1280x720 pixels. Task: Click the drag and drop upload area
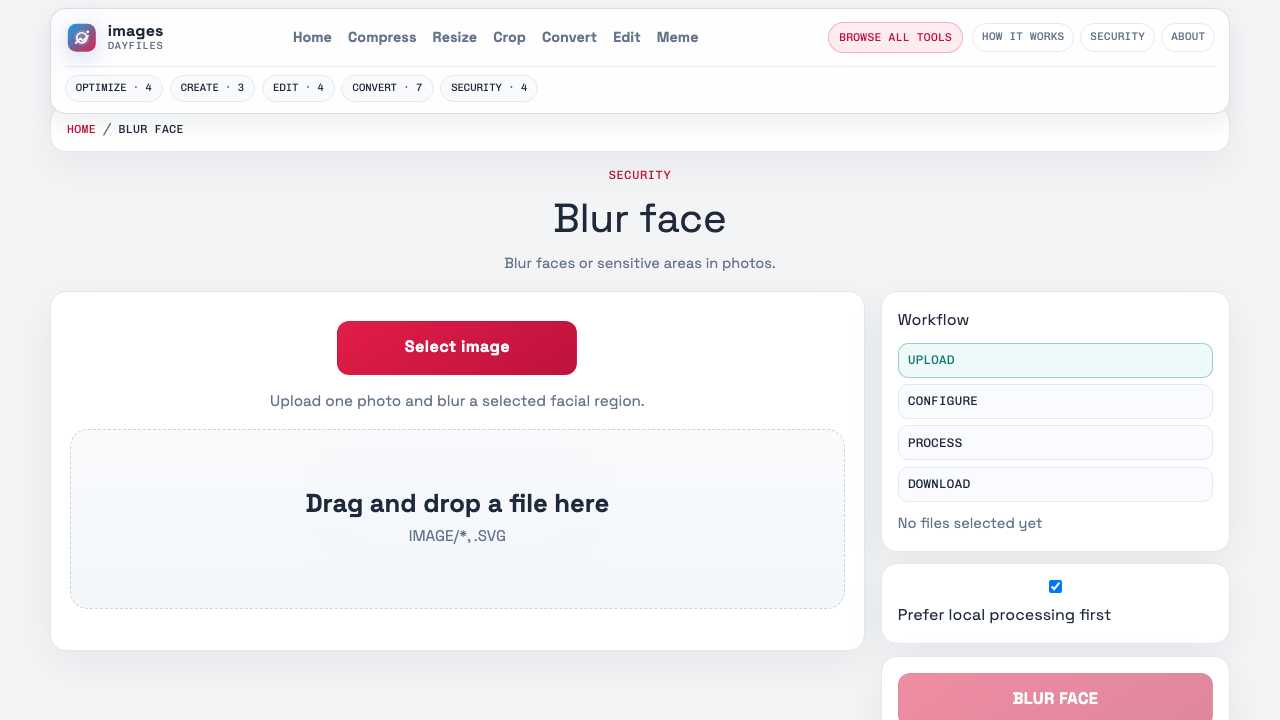pyautogui.click(x=456, y=518)
